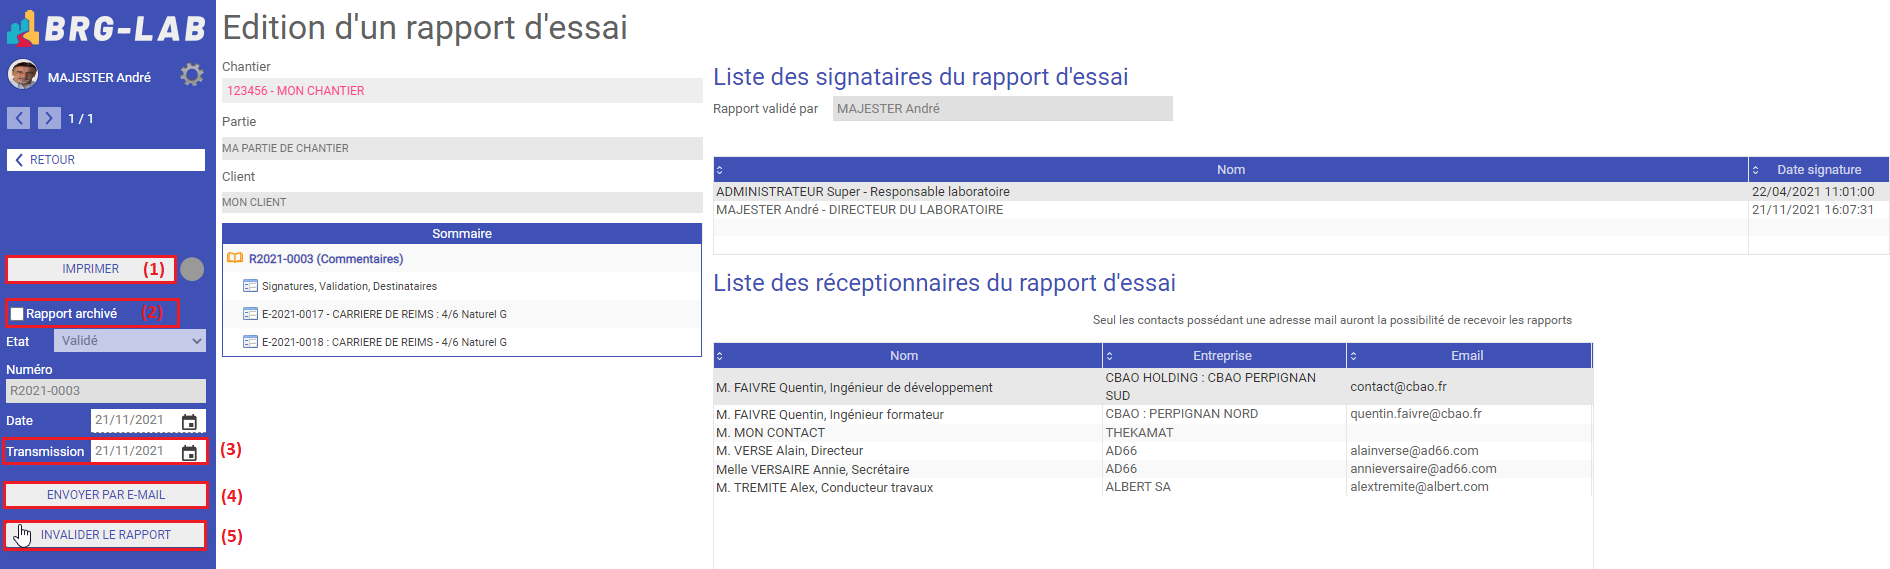Click form icon of E-2021-0018 row
Viewport: 1890px width, 569px height.
251,342
